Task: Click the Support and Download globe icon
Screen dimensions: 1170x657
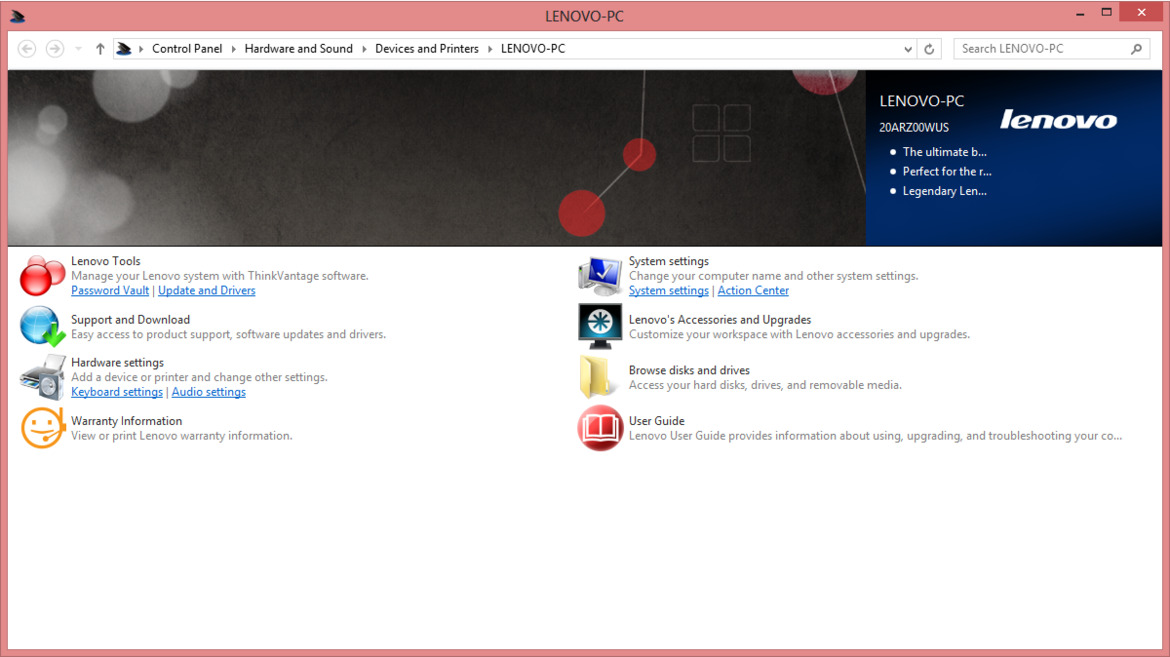Action: point(43,326)
